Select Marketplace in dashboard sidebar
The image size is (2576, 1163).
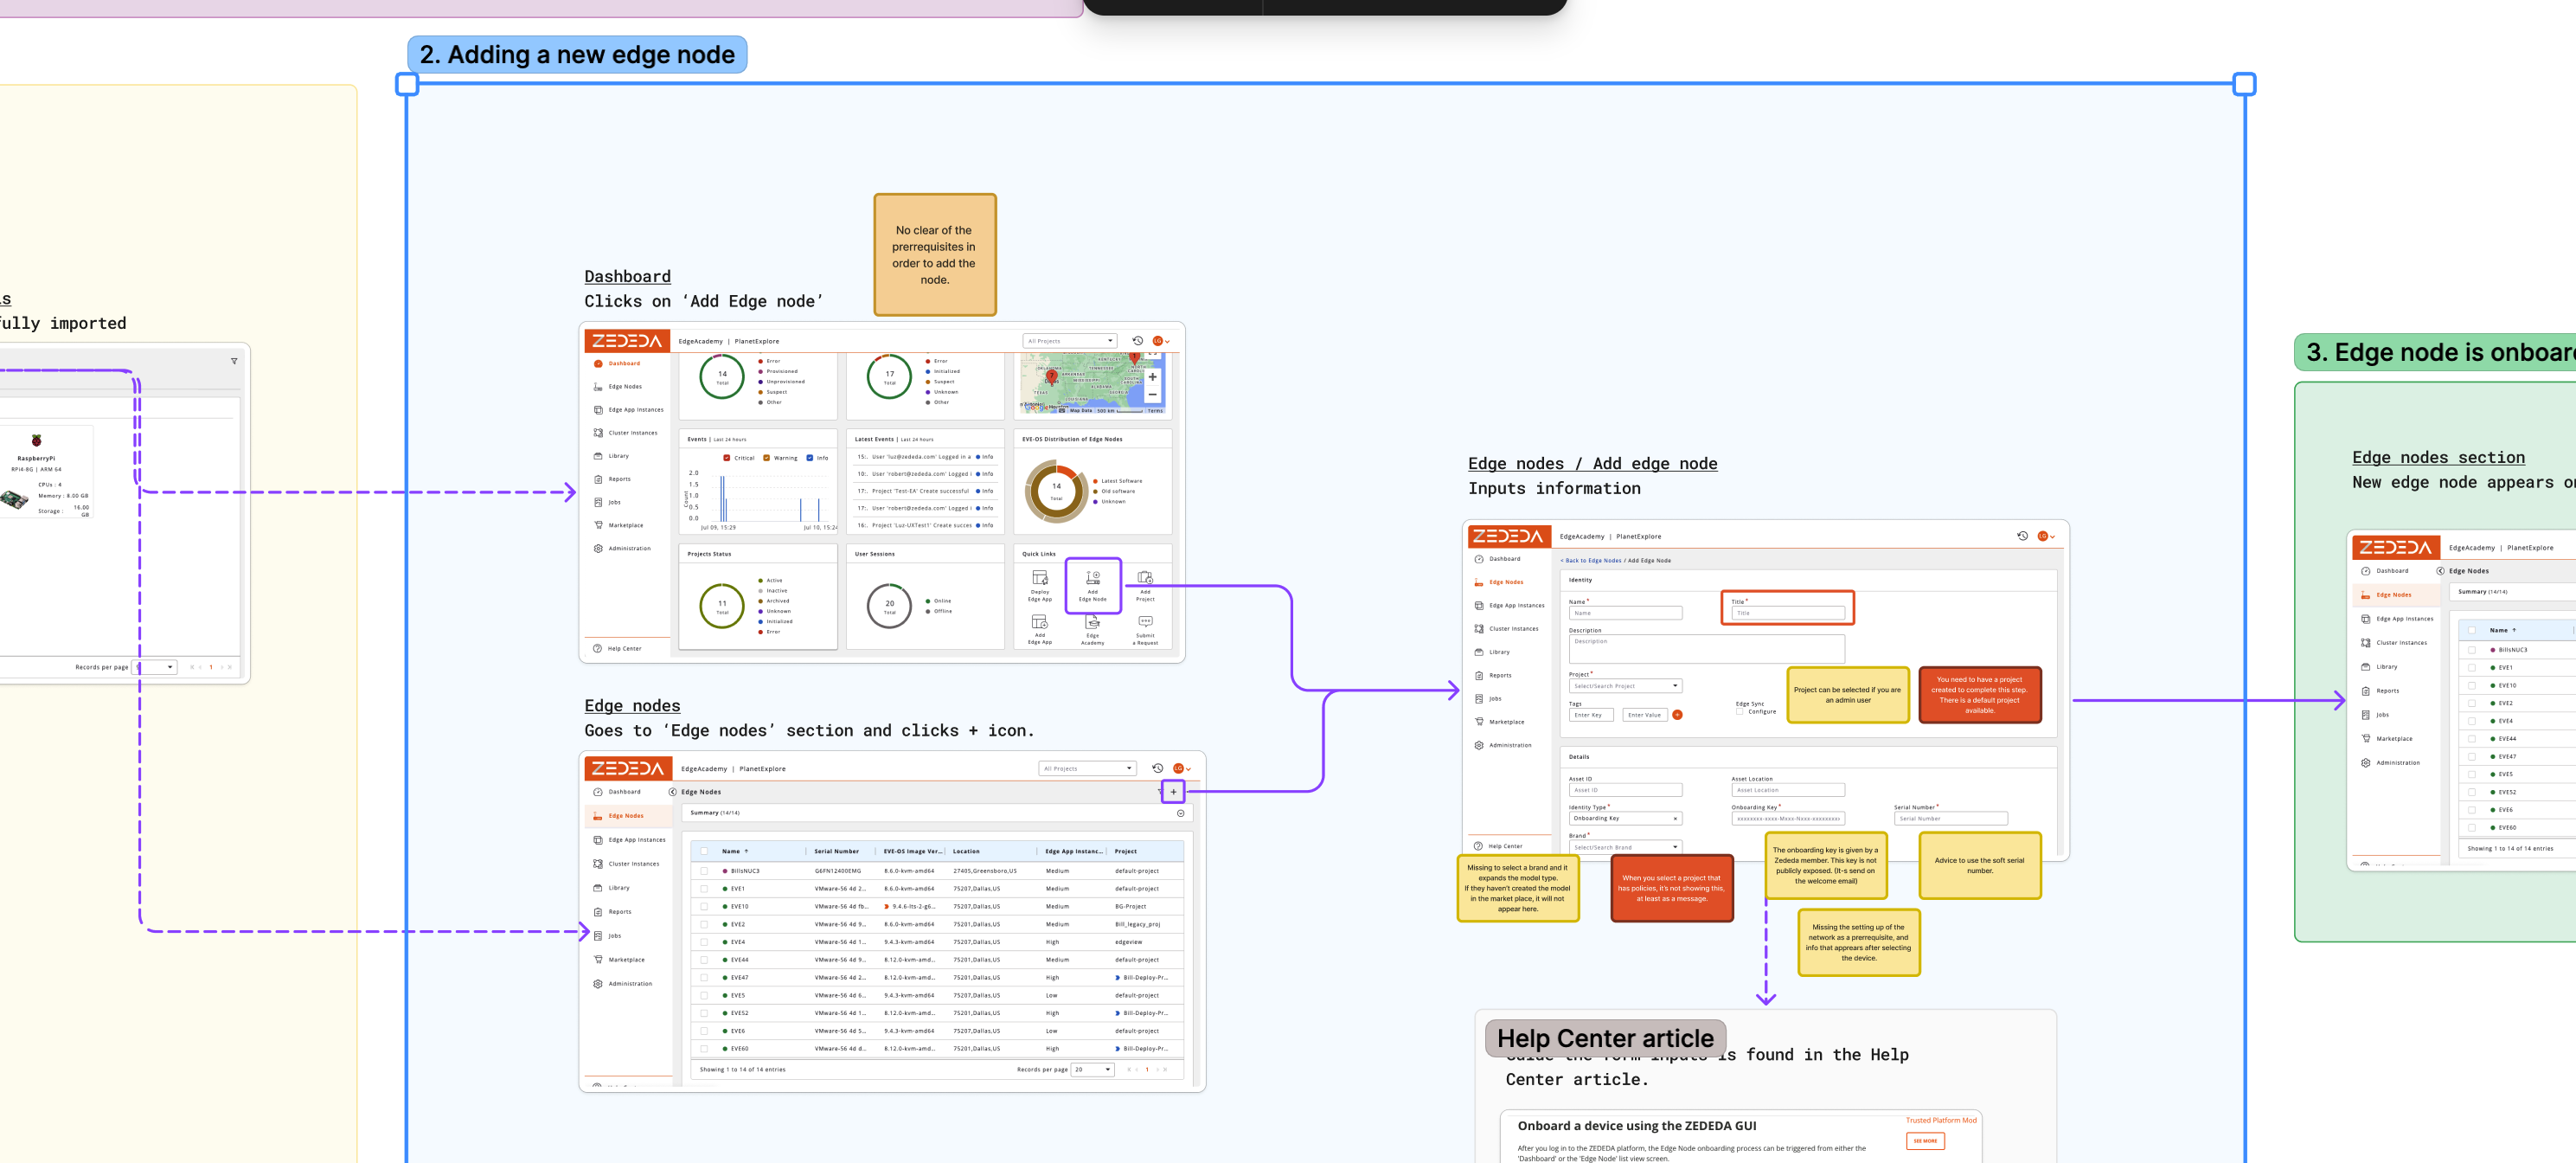click(625, 525)
